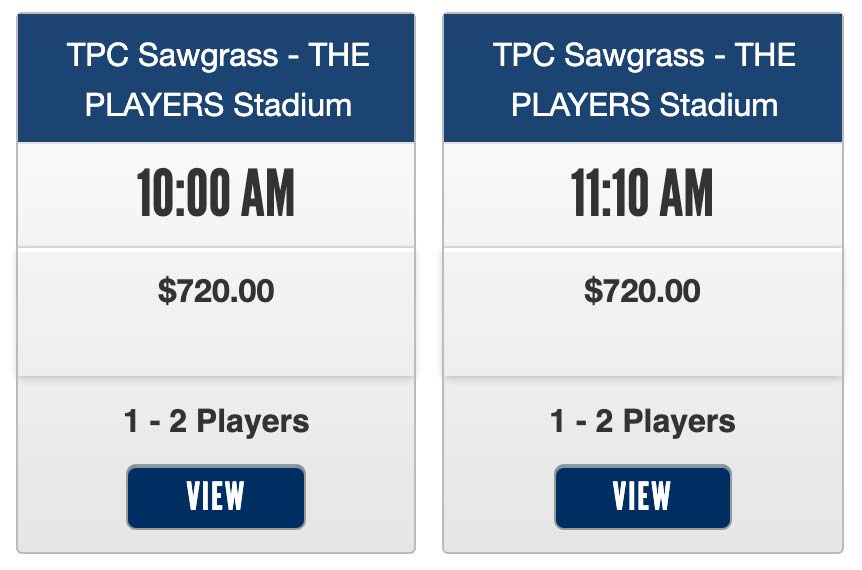Click "TPC Sawgrass - THE" line on the 10:00 AM card
This screenshot has width=862, height=570.
[x=218, y=55]
